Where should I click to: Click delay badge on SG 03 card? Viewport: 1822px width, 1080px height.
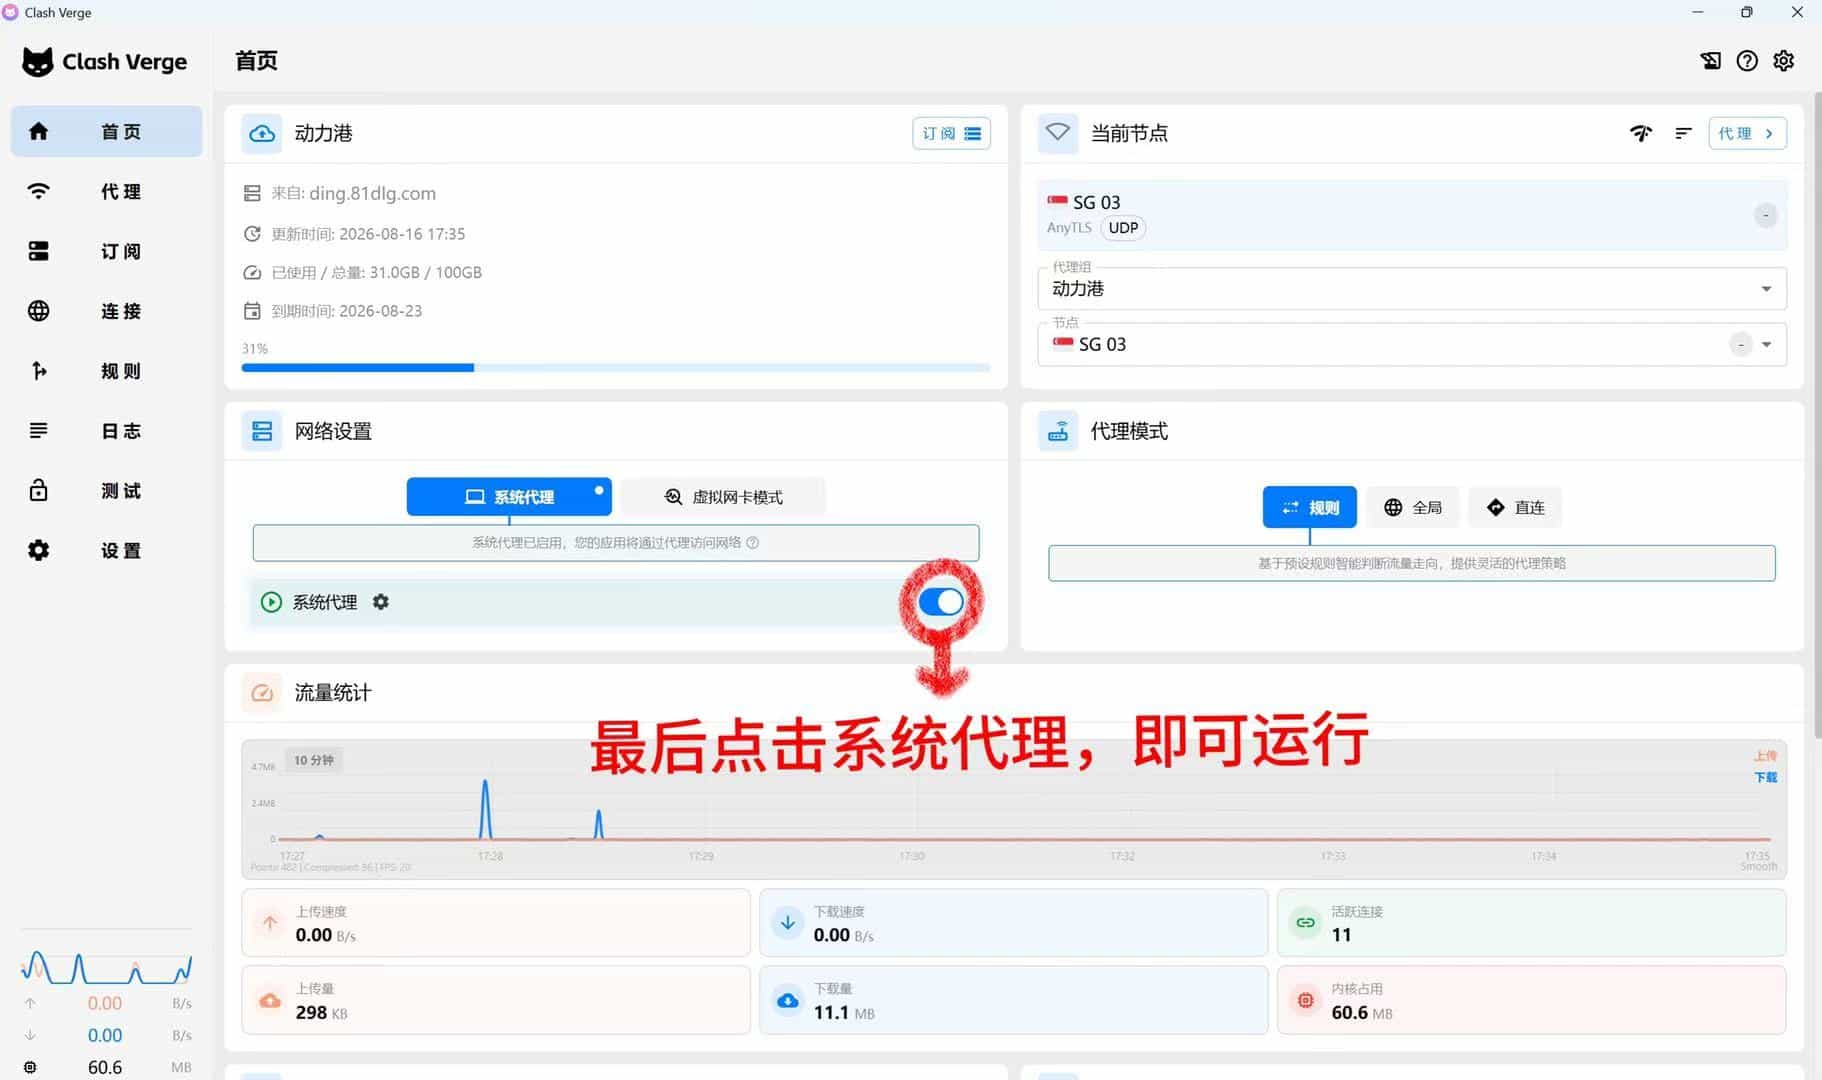click(x=1765, y=215)
